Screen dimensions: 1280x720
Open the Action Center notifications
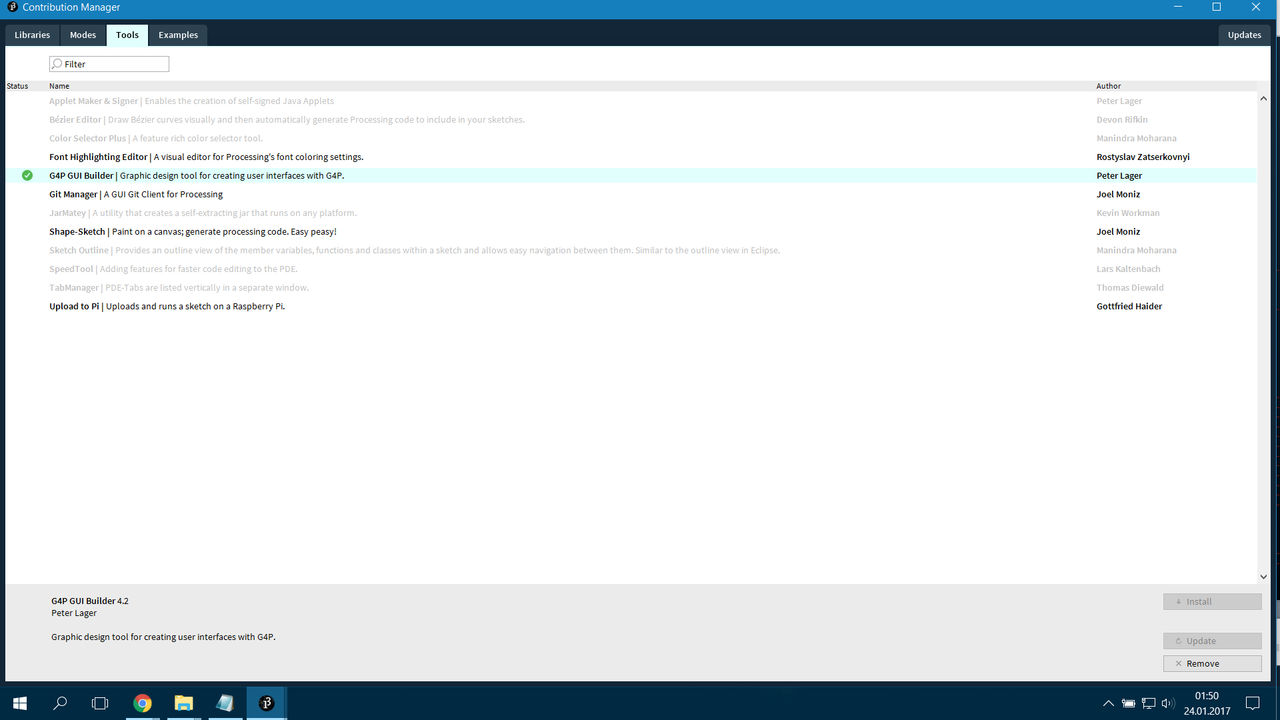(1252, 703)
